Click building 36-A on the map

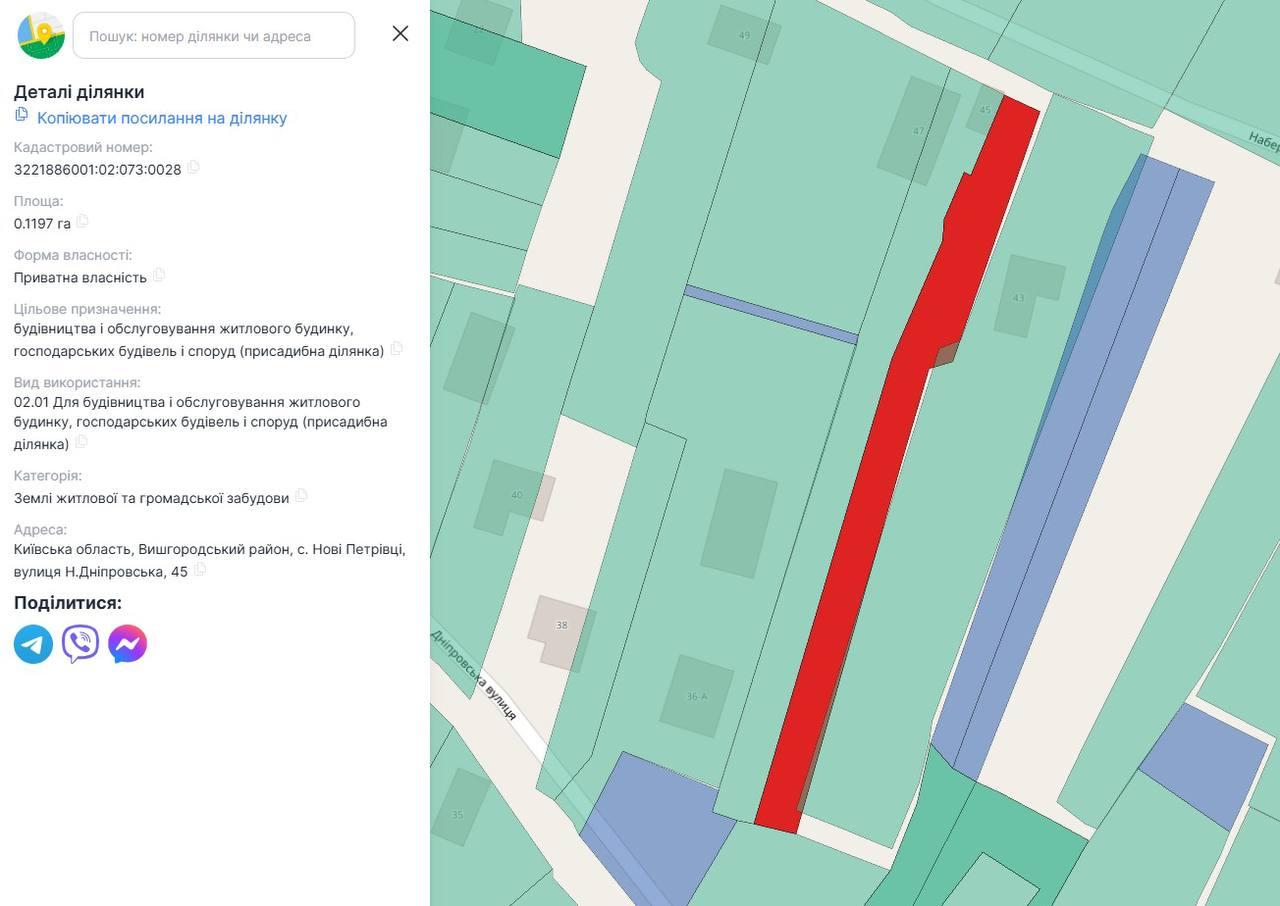(697, 696)
